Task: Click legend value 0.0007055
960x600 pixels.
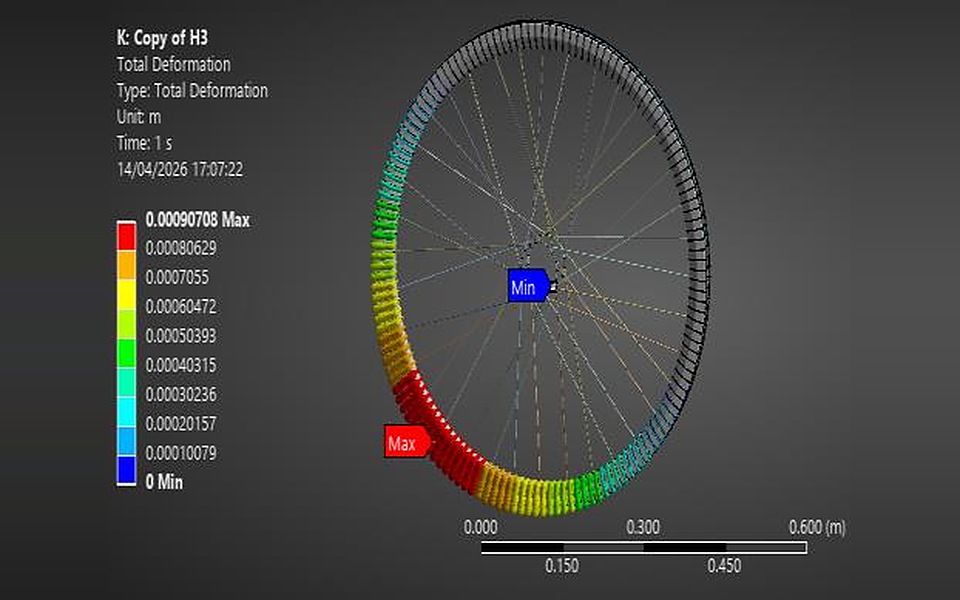Action: pyautogui.click(x=177, y=277)
